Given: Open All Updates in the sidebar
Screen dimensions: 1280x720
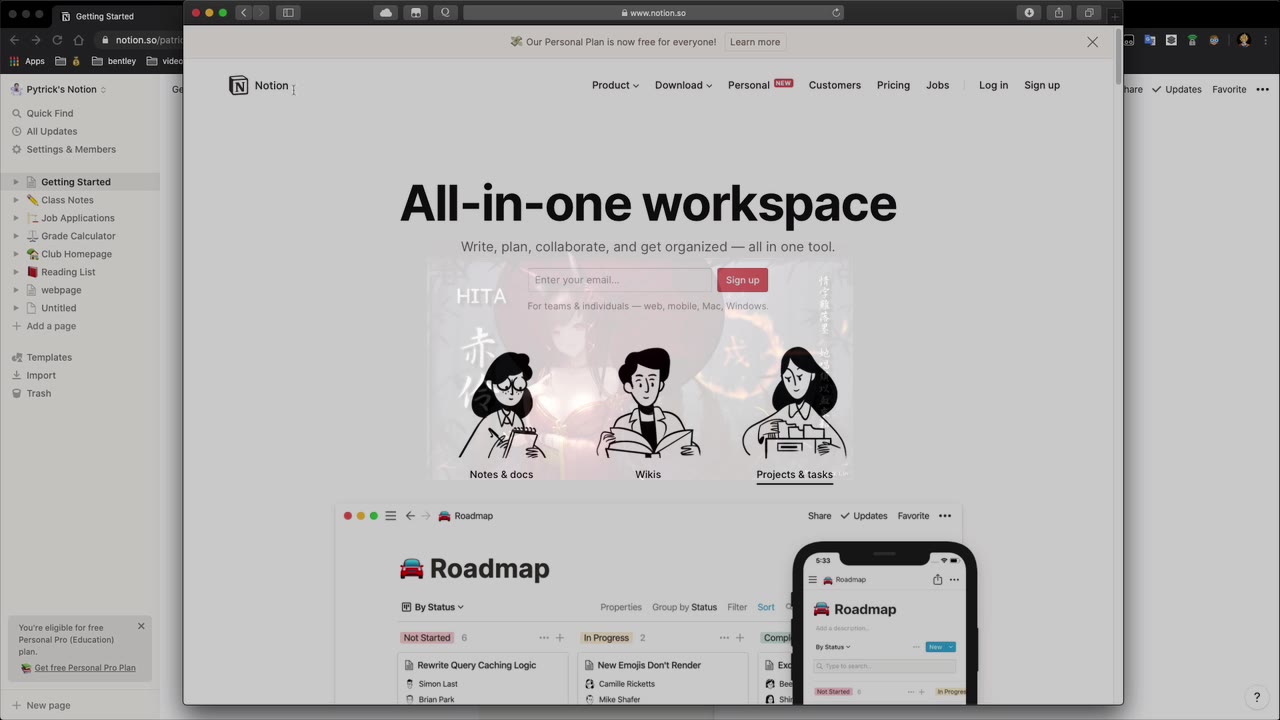Looking at the screenshot, I should pos(52,131).
